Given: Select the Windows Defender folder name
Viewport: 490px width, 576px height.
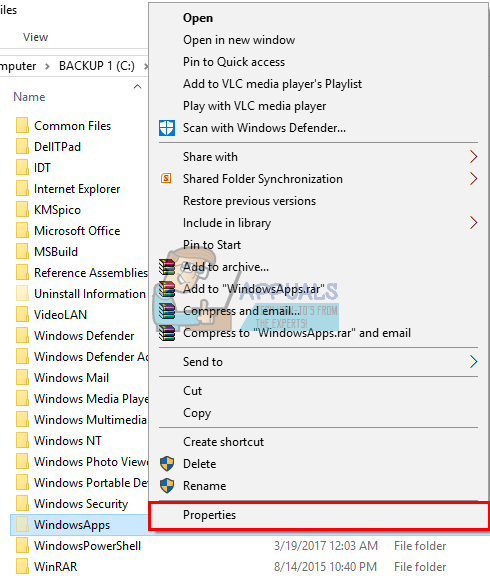Looking at the screenshot, I should pos(84,335).
